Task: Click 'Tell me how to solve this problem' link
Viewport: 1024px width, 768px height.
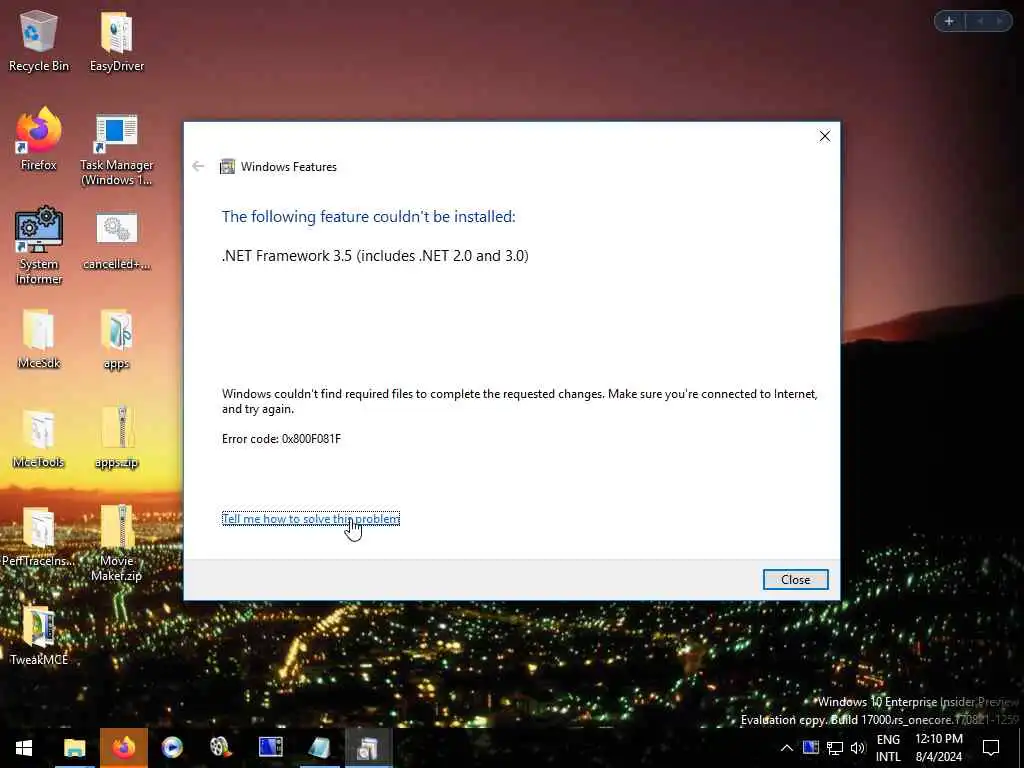Action: click(x=310, y=519)
